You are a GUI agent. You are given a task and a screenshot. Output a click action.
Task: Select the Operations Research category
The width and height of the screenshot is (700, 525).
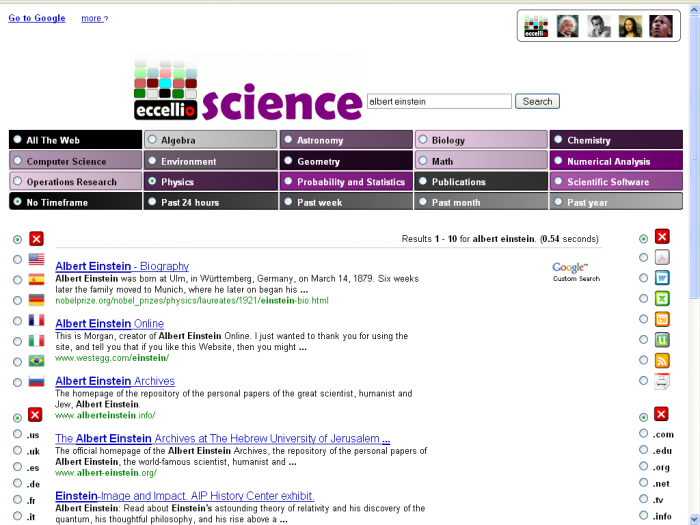click(x=75, y=181)
